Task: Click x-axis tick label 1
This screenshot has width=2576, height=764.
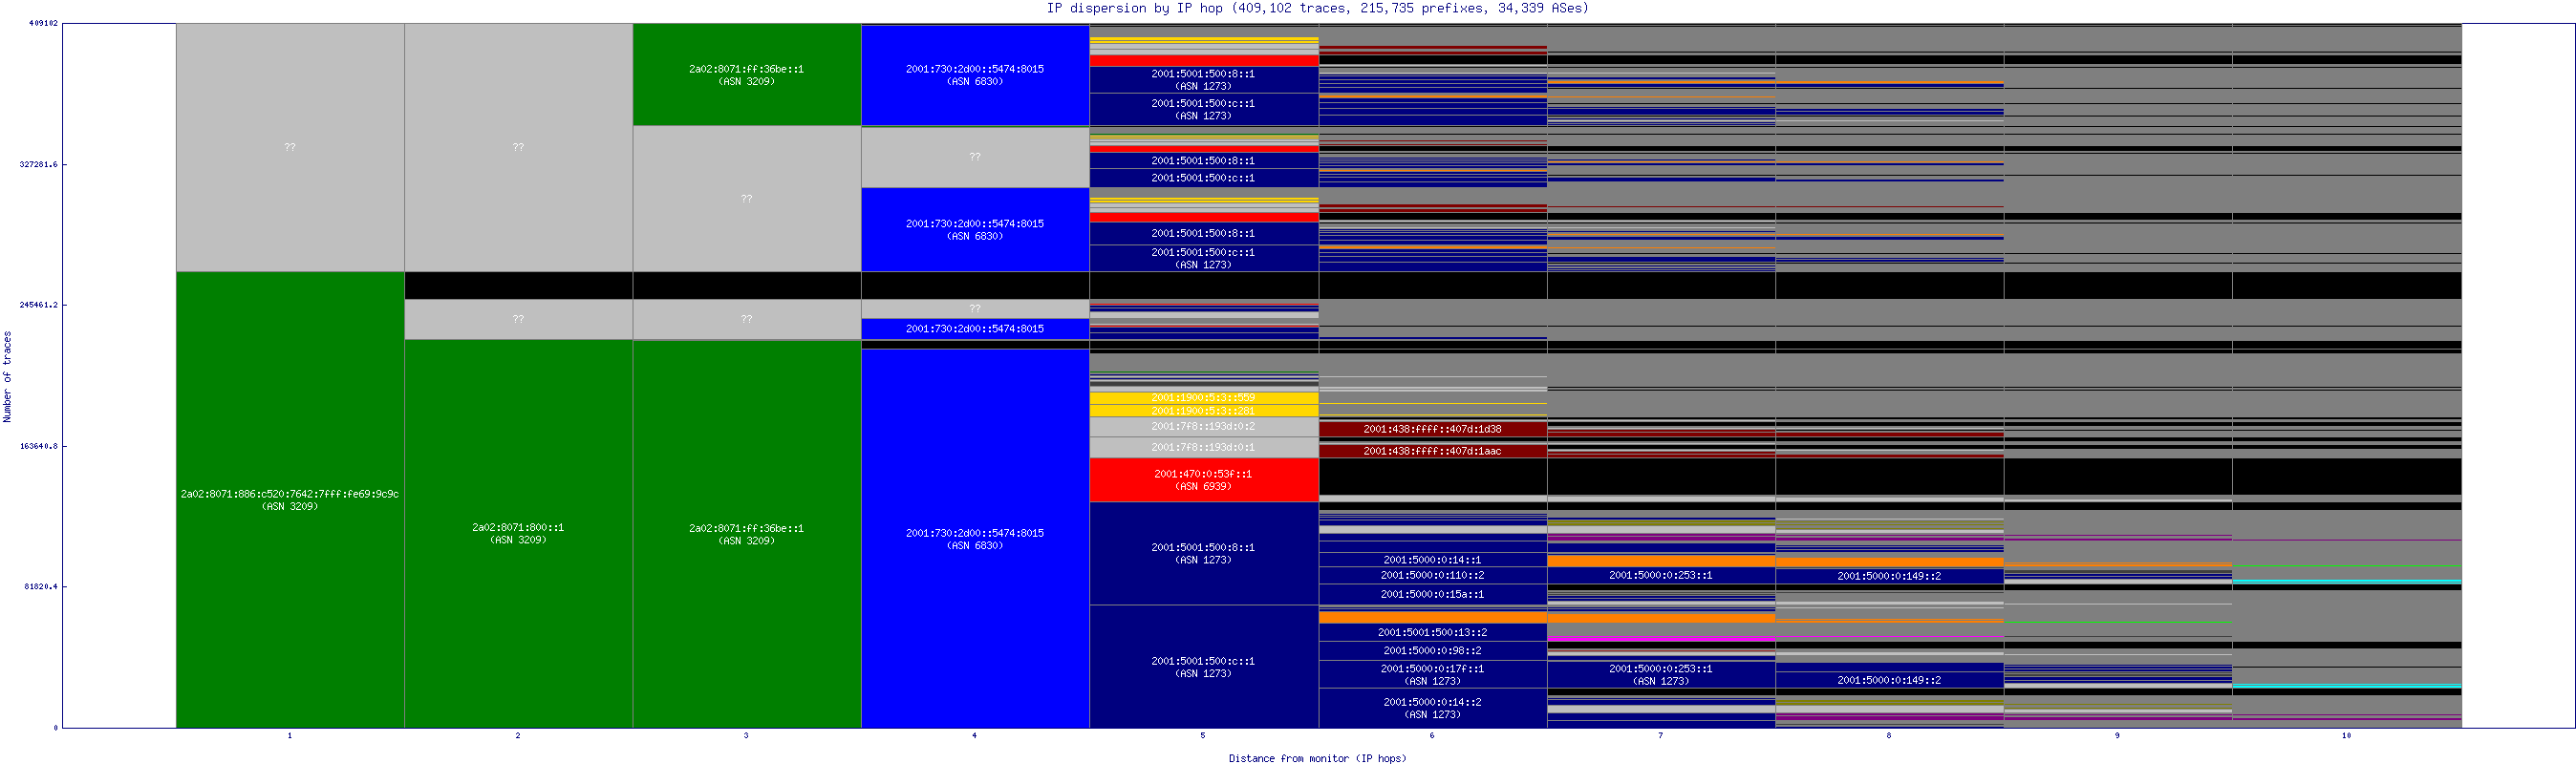Action: [x=290, y=735]
